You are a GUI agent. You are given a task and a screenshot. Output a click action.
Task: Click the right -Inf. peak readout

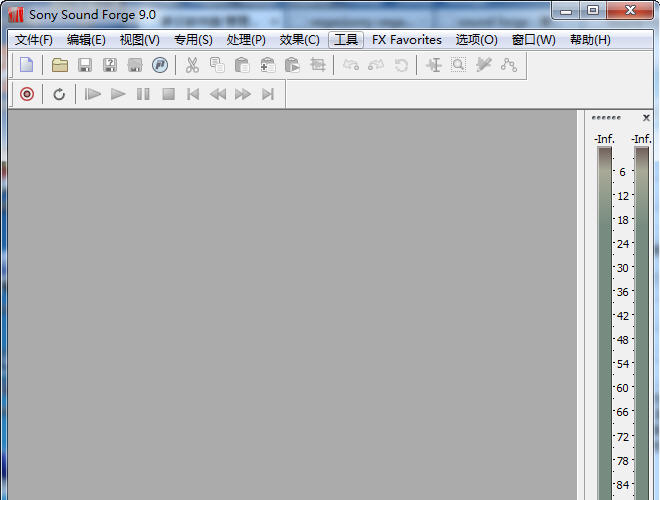(641, 139)
